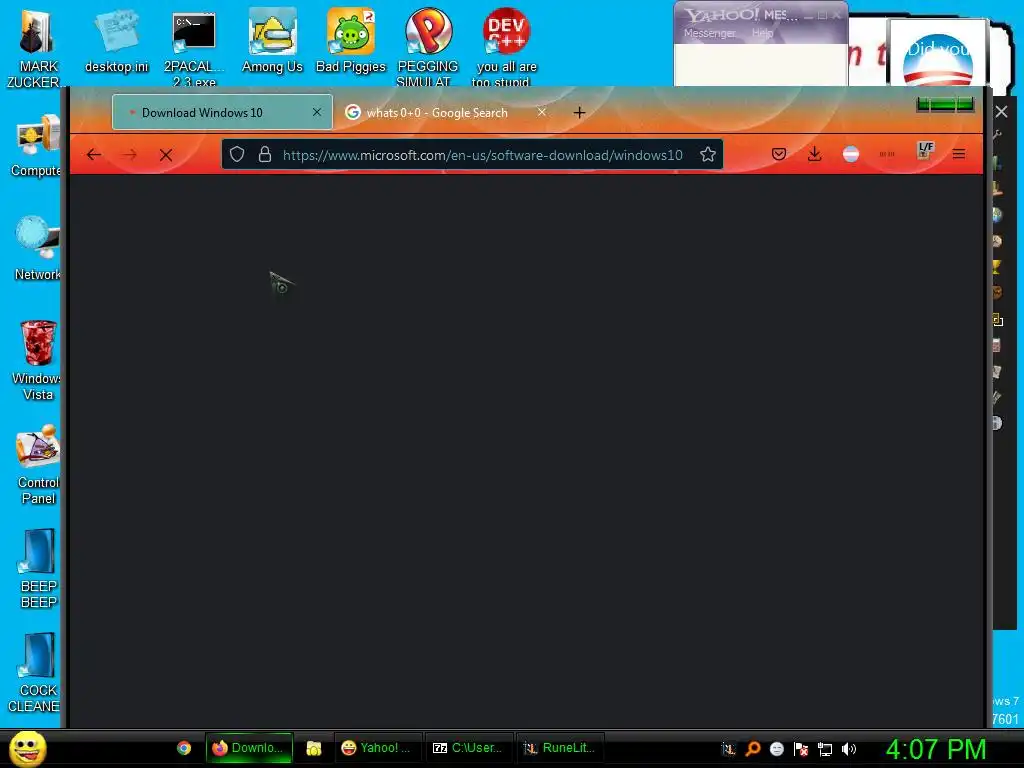Open the Network desktop icon
The width and height of the screenshot is (1024, 768).
tap(37, 248)
